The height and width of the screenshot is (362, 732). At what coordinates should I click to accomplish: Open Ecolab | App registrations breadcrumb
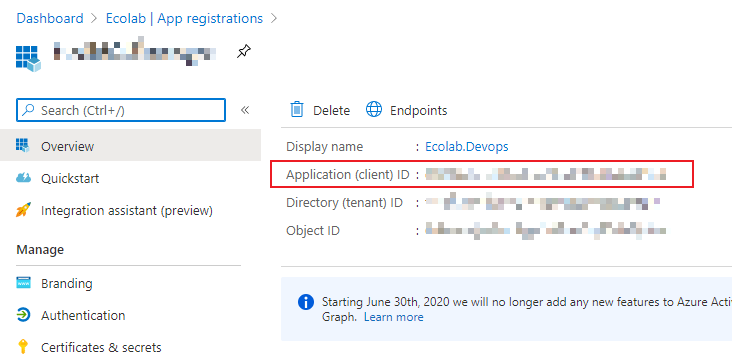[x=184, y=19]
